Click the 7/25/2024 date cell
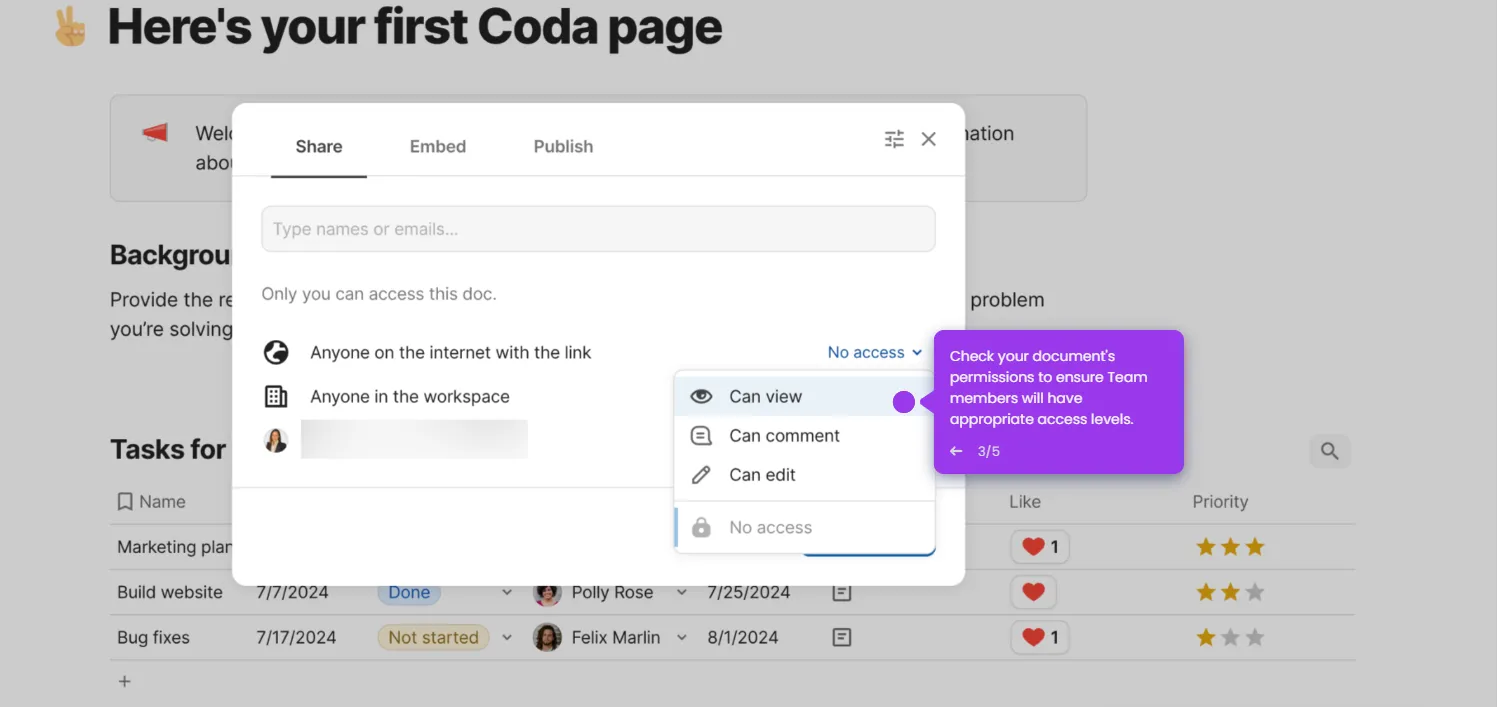Screen dimensions: 1497x707 [748, 592]
